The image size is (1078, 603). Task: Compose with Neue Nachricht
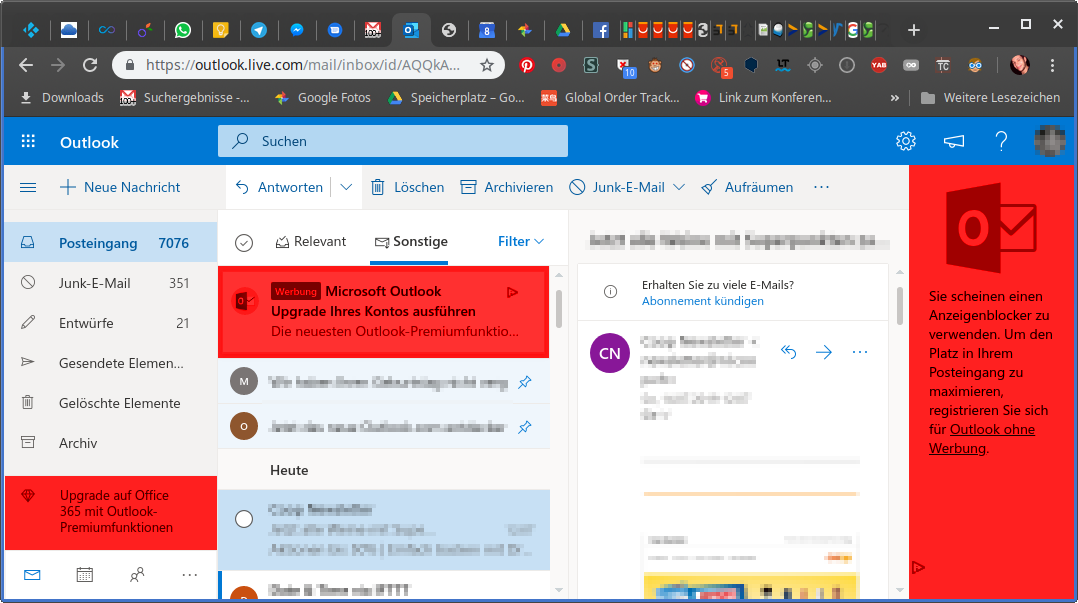click(x=120, y=187)
